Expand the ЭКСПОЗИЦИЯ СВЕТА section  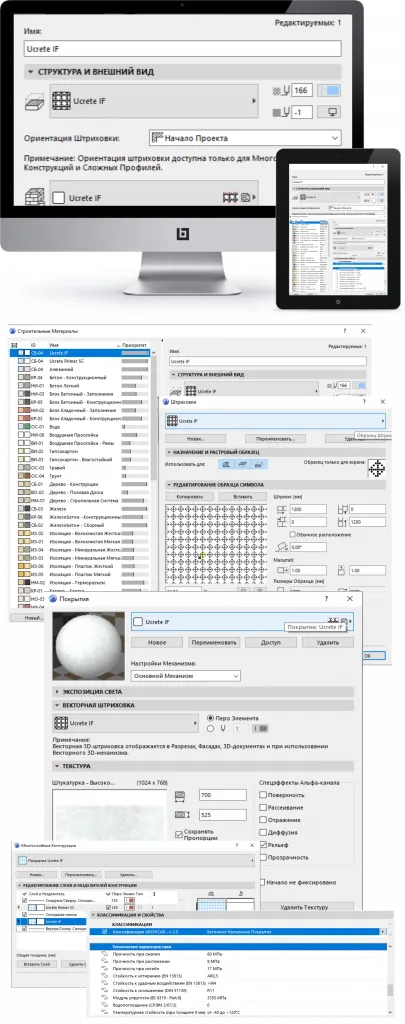click(57, 691)
